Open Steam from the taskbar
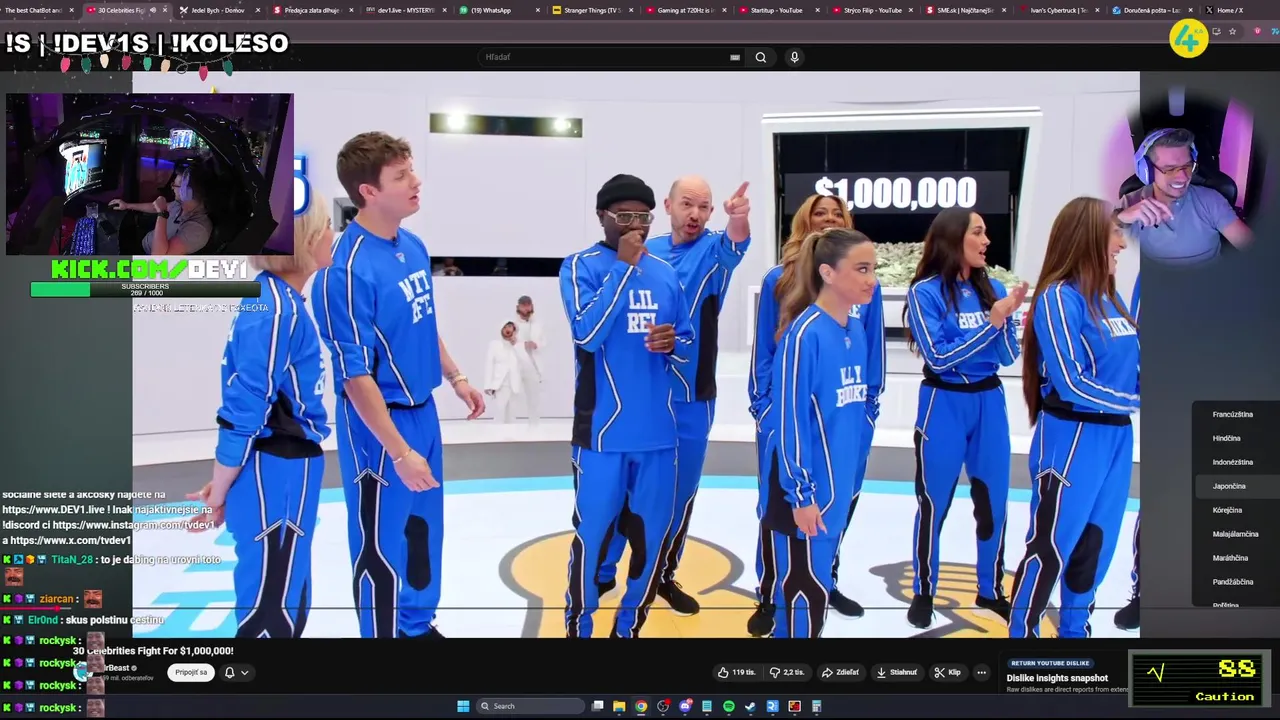The height and width of the screenshot is (720, 1280). [750, 706]
